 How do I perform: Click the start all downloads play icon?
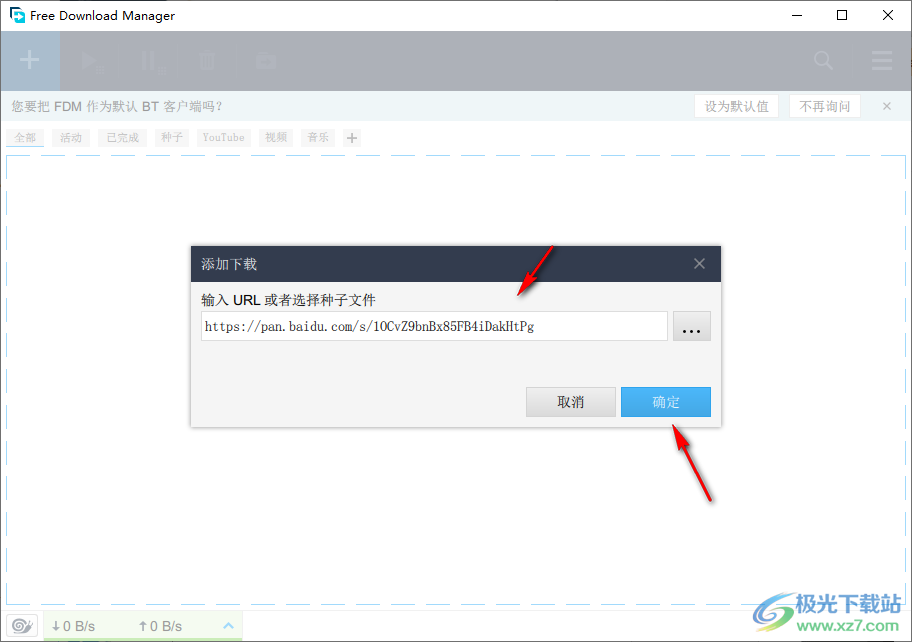click(x=91, y=61)
